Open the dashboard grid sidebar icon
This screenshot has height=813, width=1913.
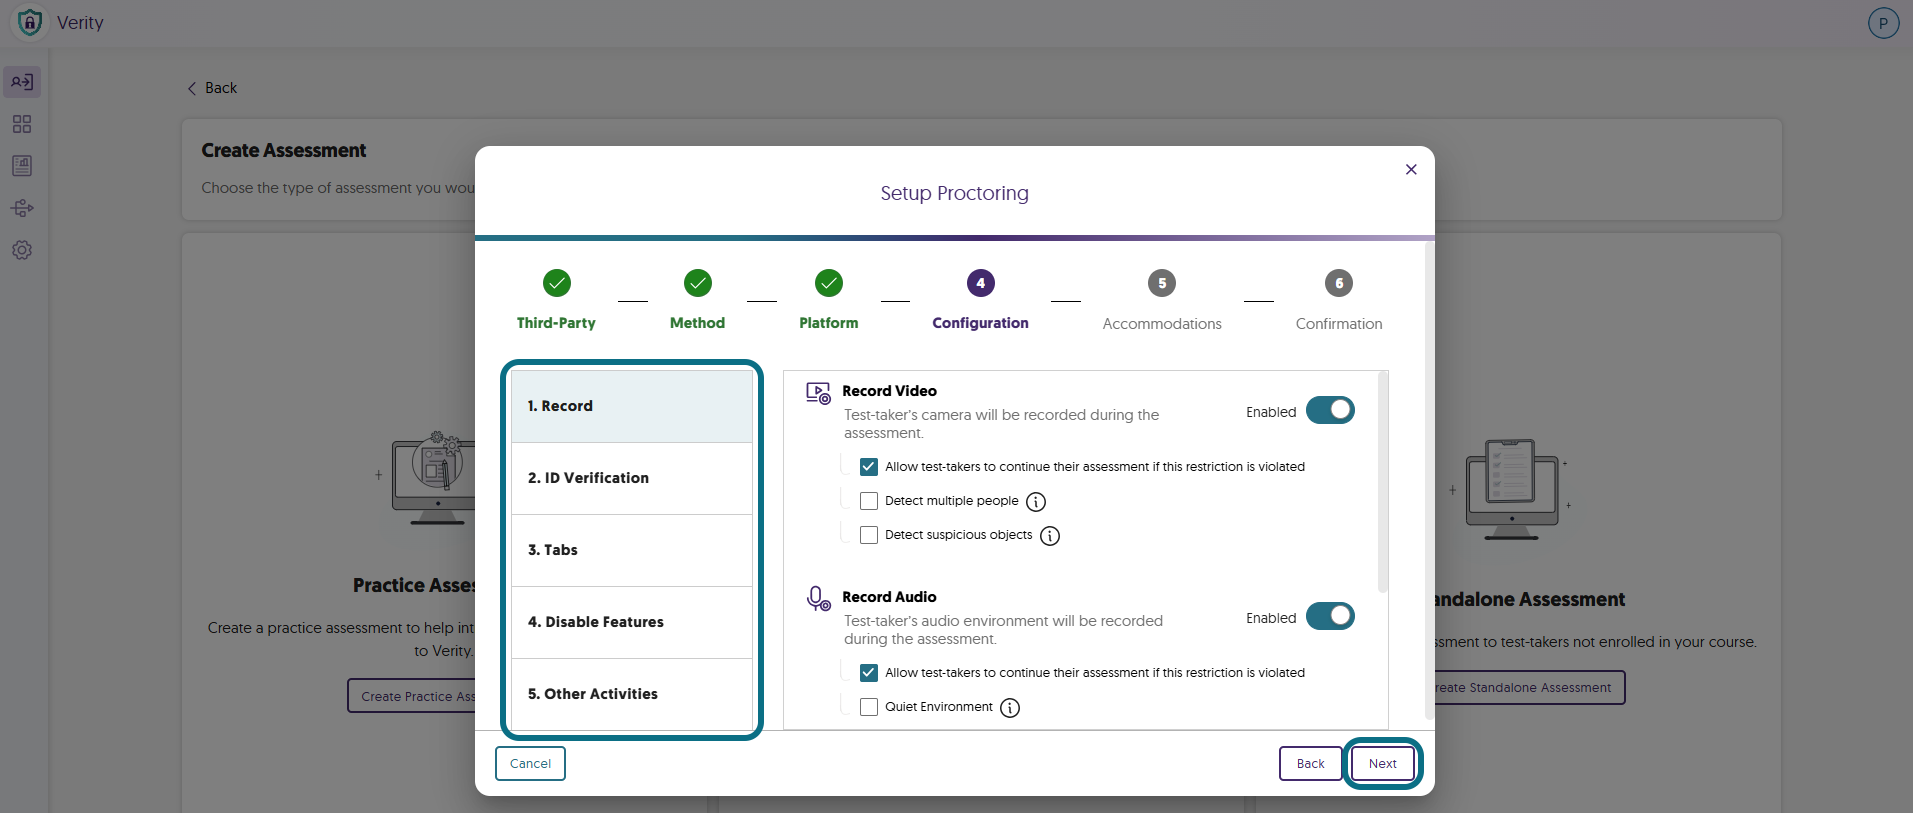tap(22, 124)
